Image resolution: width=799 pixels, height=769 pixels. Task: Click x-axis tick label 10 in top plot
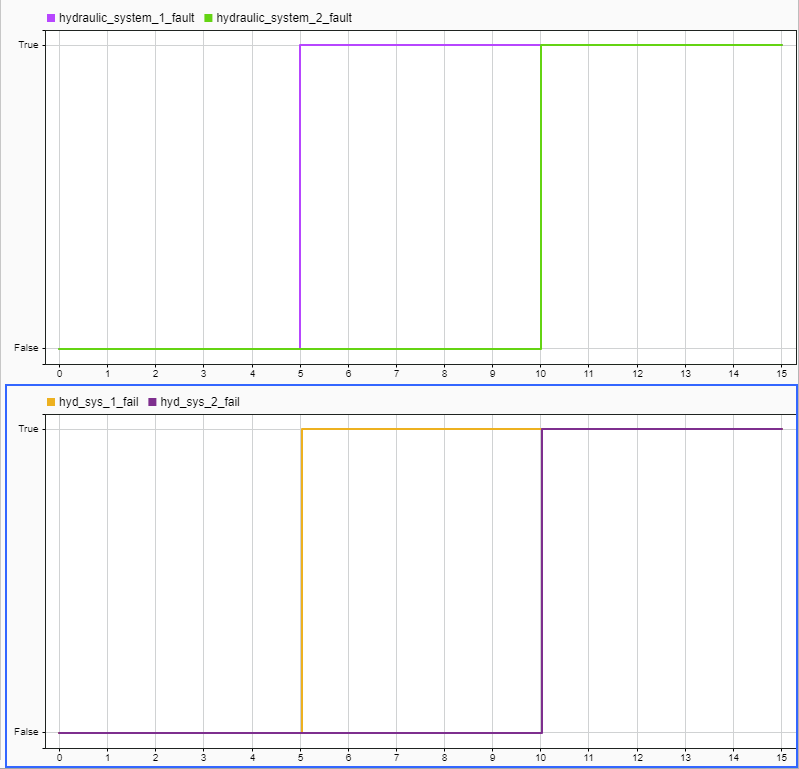click(541, 374)
